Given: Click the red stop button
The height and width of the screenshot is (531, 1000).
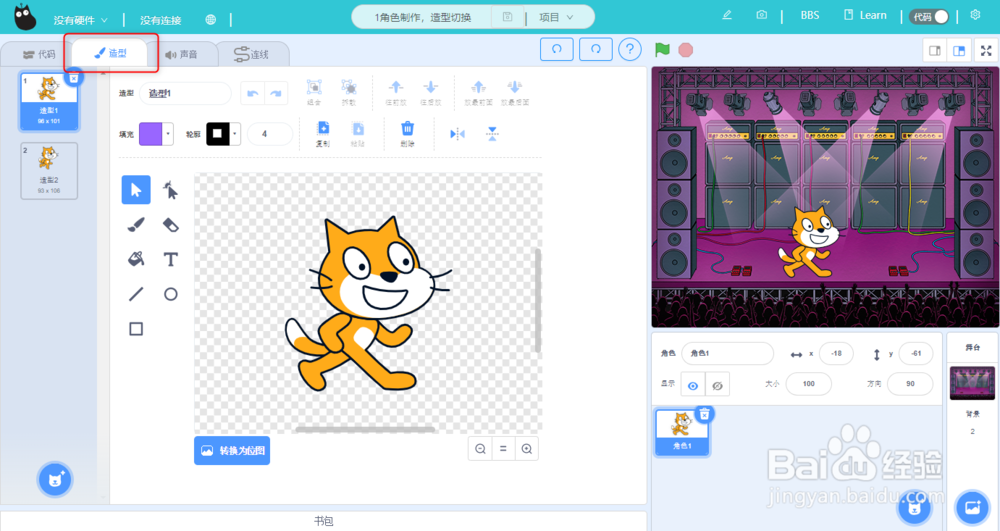Looking at the screenshot, I should [x=686, y=50].
